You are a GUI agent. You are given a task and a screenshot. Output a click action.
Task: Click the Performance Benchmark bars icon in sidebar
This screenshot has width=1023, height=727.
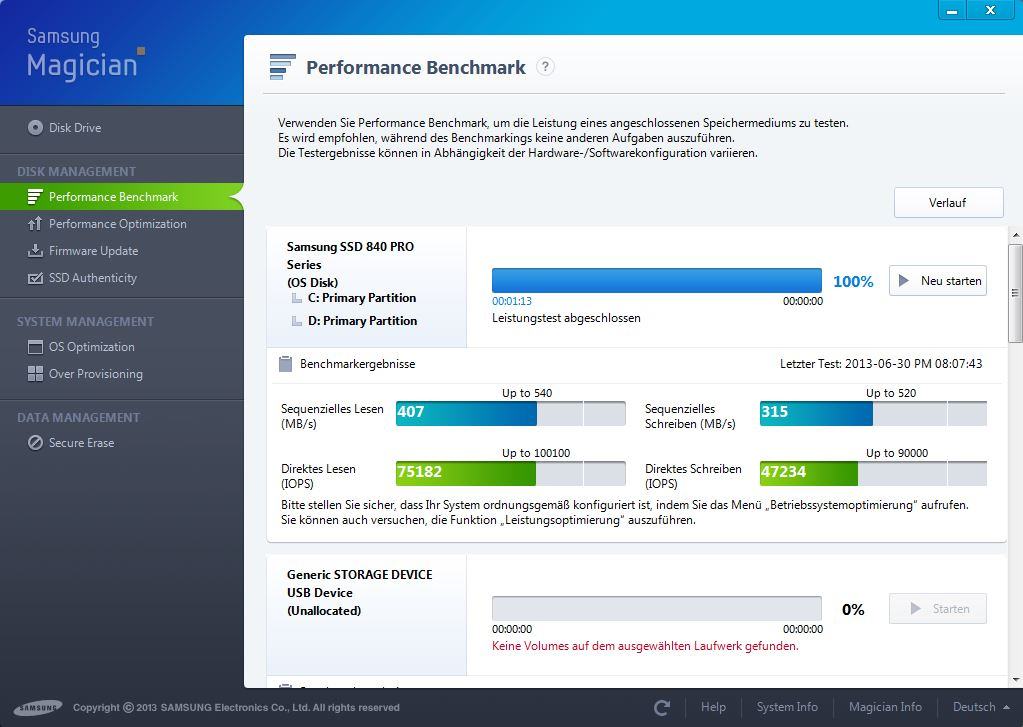pos(35,196)
